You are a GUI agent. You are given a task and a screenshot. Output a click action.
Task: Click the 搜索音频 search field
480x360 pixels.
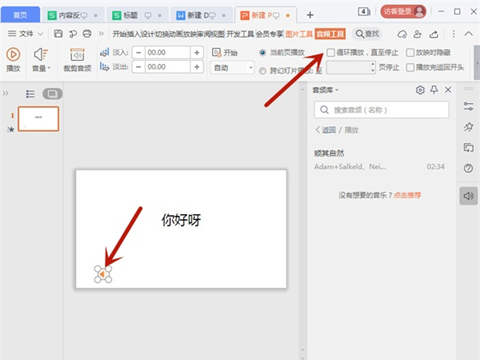point(381,110)
